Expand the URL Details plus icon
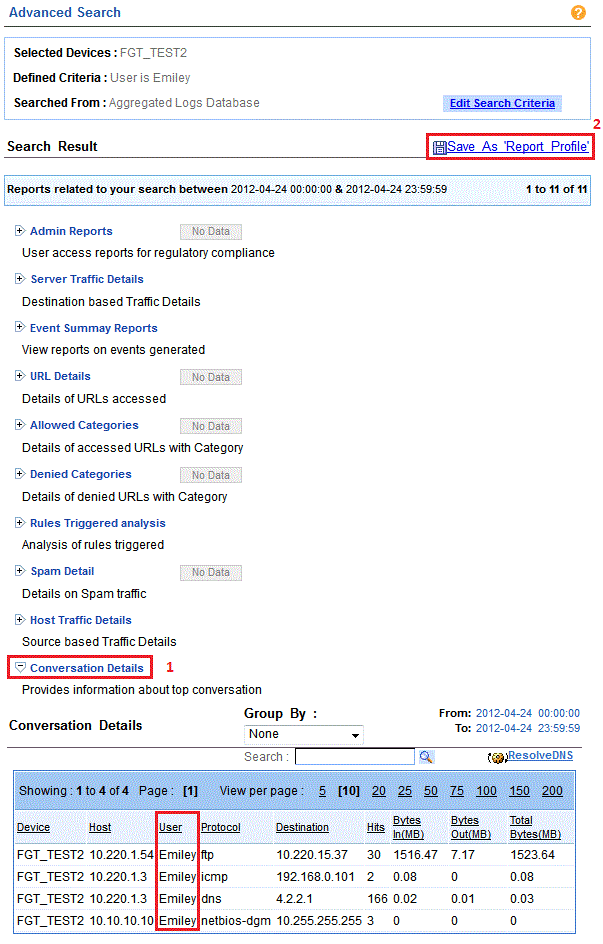This screenshot has width=603, height=944. point(20,376)
